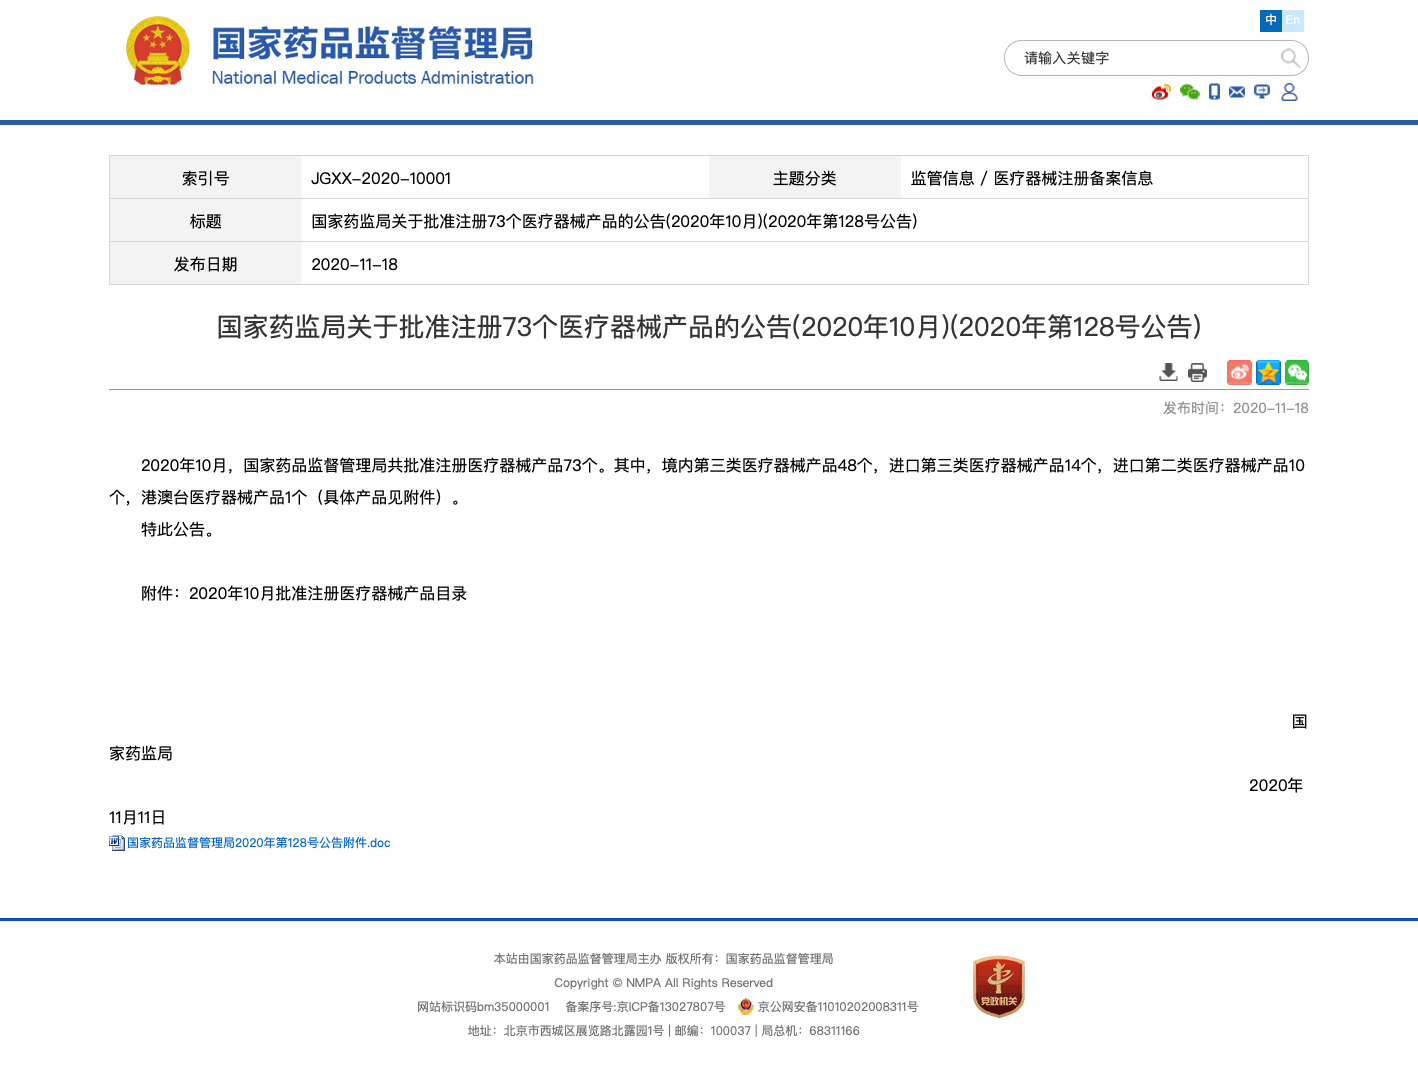Screen dimensions: 1418x1073
Task: Click the index number JGXX-2020-10001
Action: click(381, 178)
